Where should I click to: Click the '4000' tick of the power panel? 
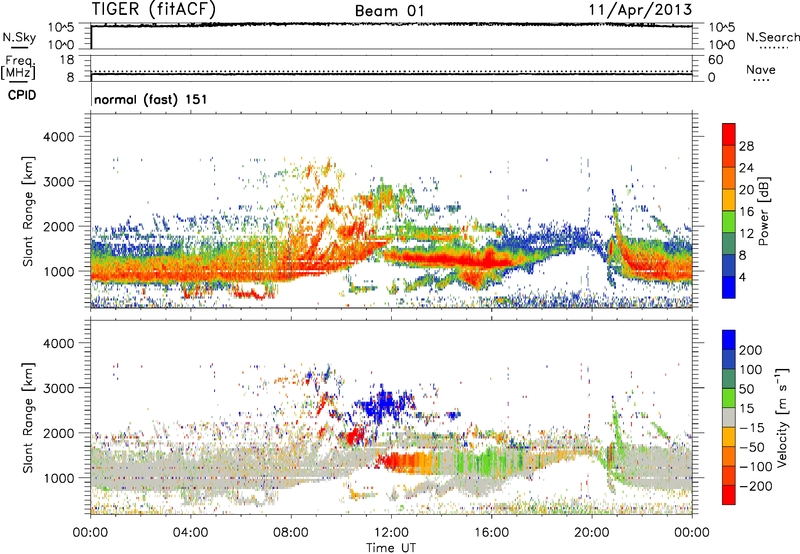[x=59, y=137]
